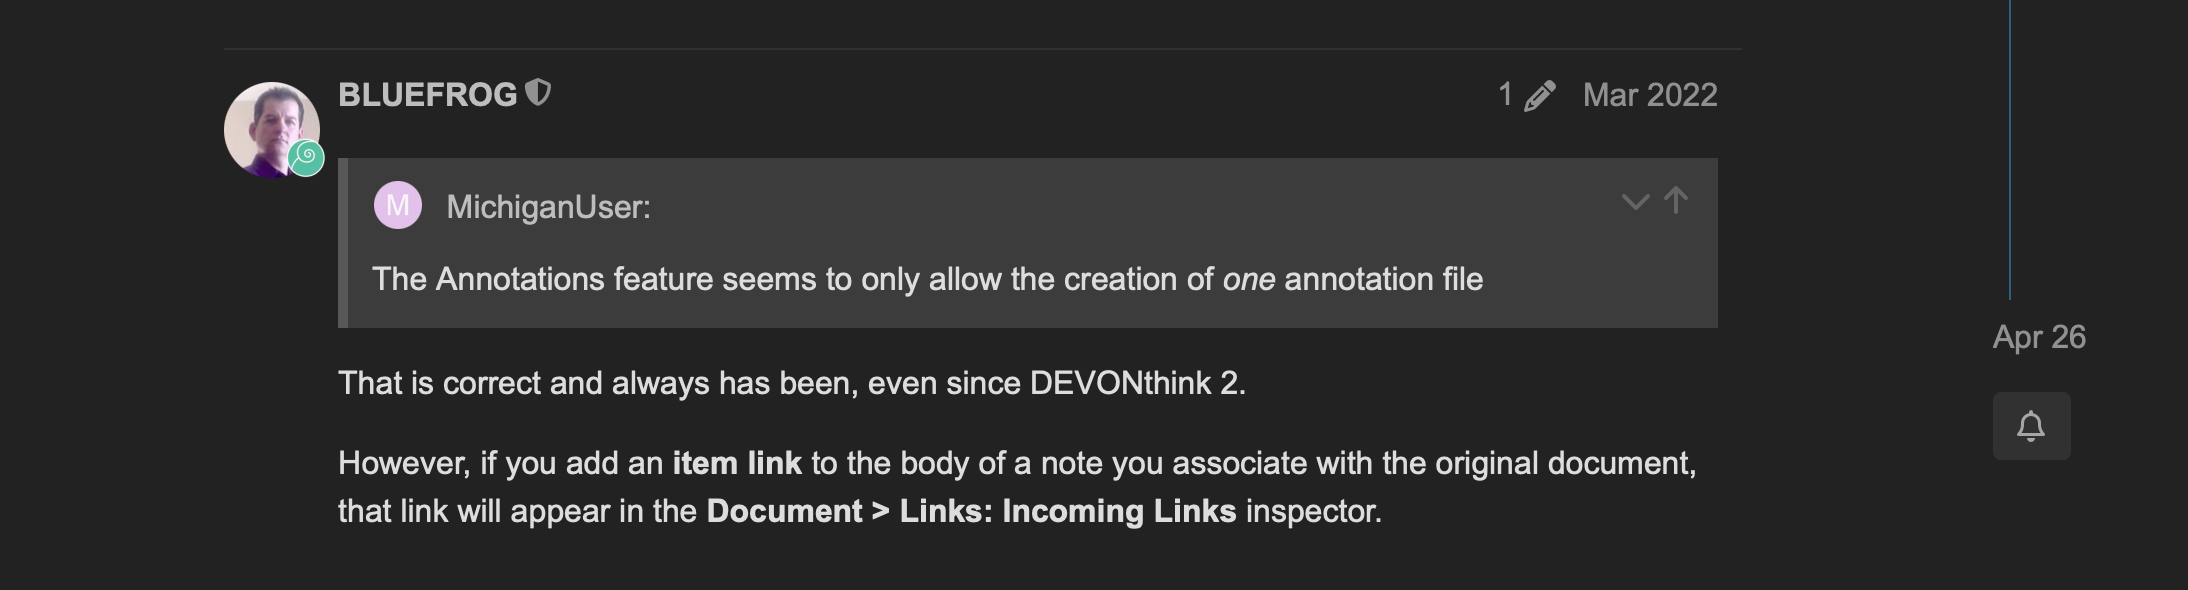Click the moderator shield icon beside BLUEFROG

click(539, 93)
